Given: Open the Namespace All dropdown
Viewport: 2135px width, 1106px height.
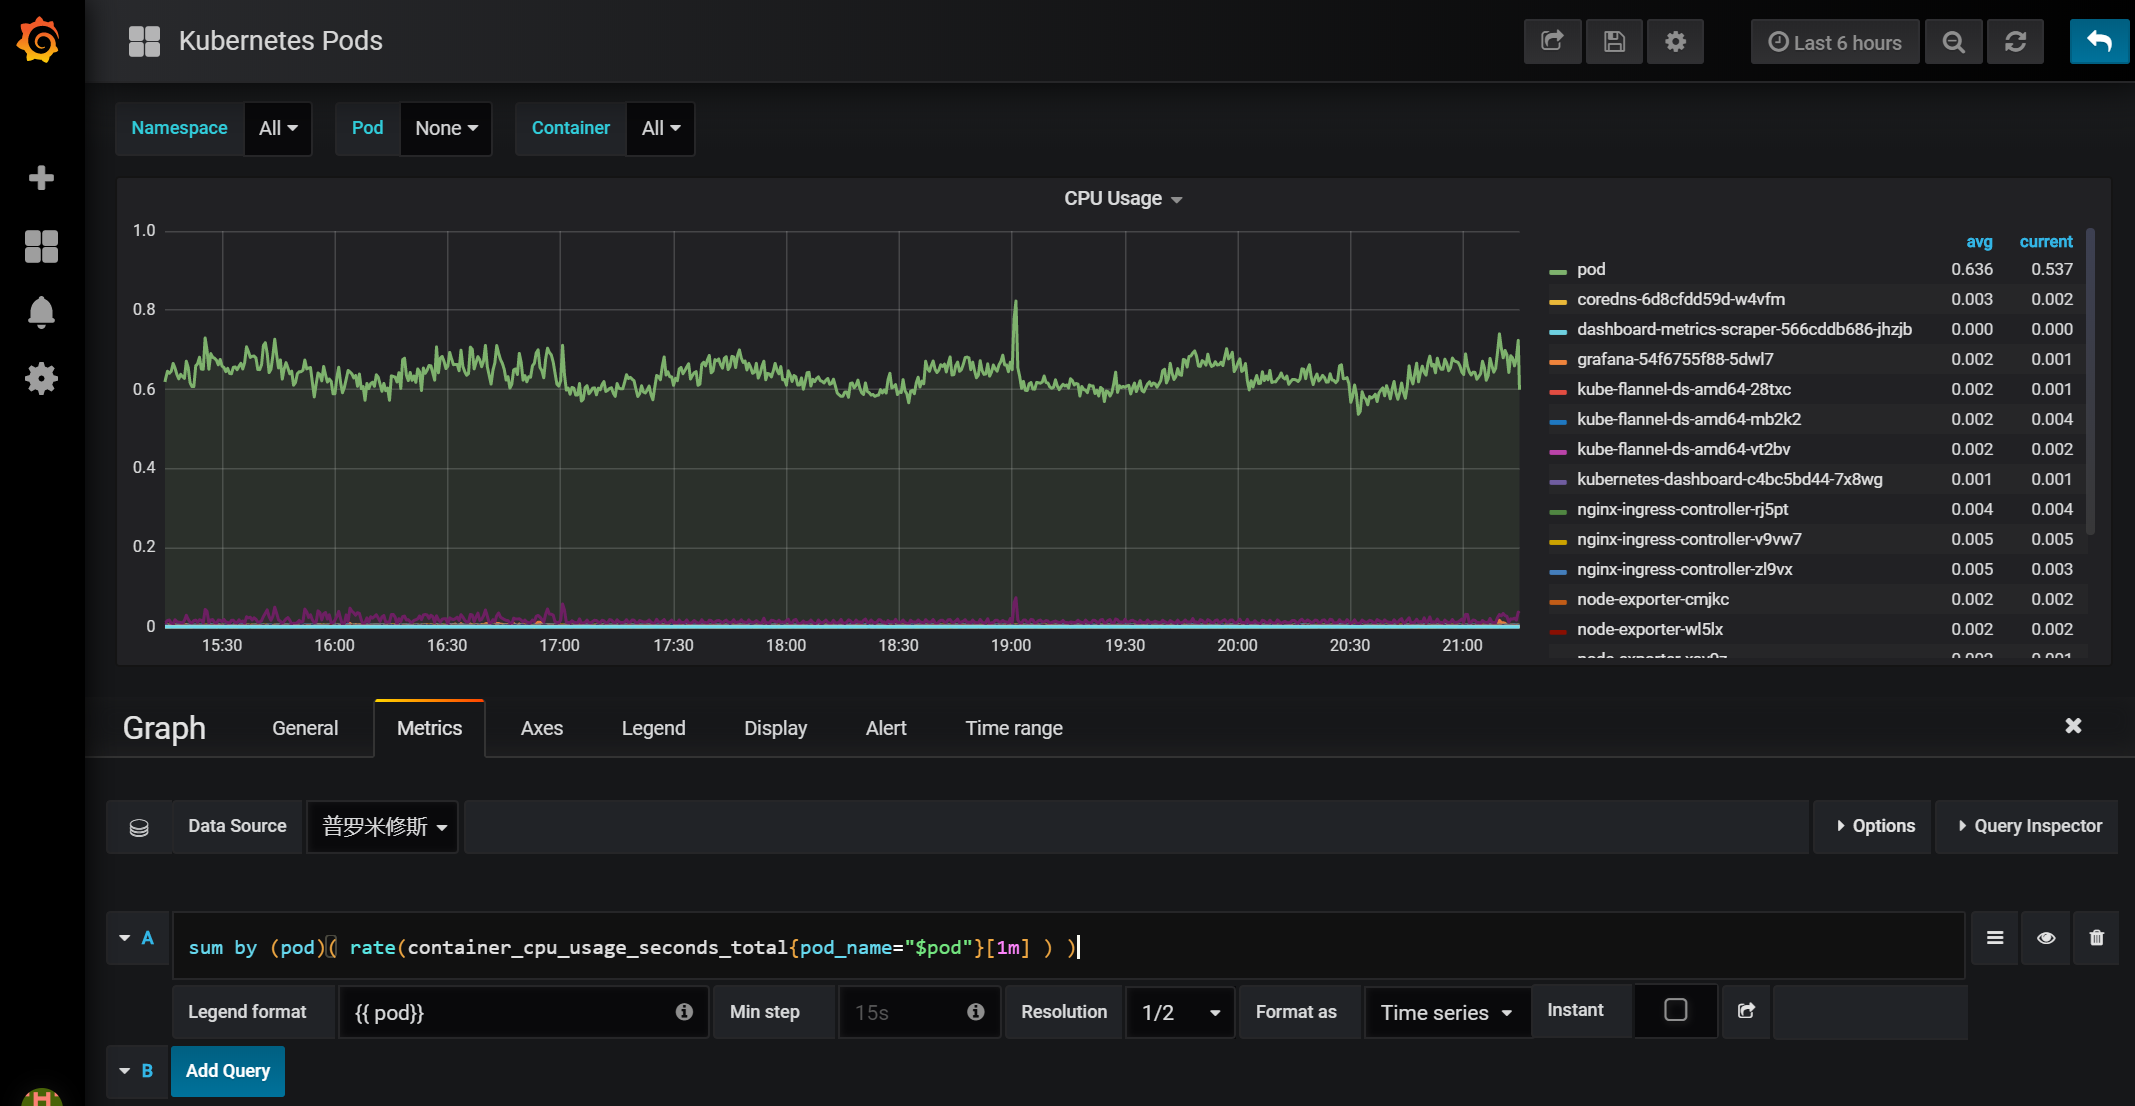Looking at the screenshot, I should click(x=278, y=128).
